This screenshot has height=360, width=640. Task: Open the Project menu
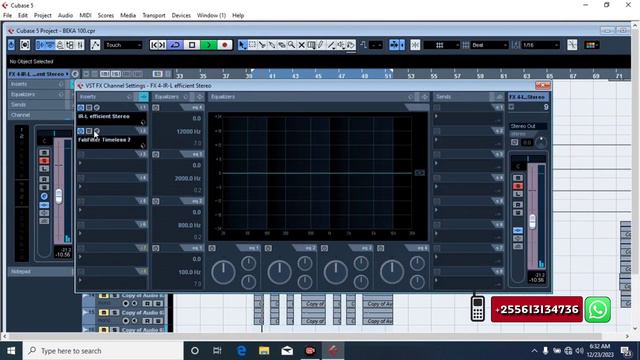tap(42, 16)
